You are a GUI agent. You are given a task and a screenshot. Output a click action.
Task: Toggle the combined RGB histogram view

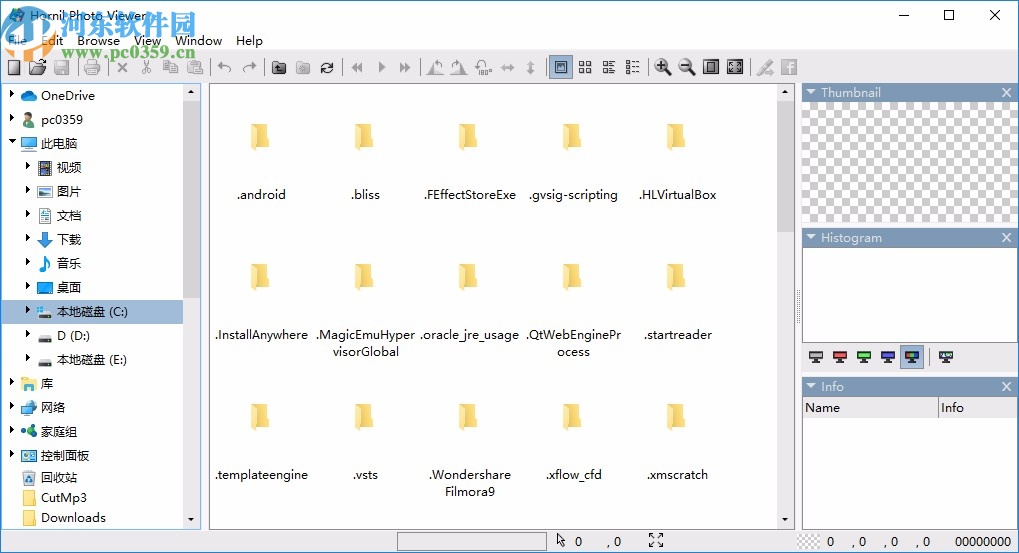[x=912, y=357]
